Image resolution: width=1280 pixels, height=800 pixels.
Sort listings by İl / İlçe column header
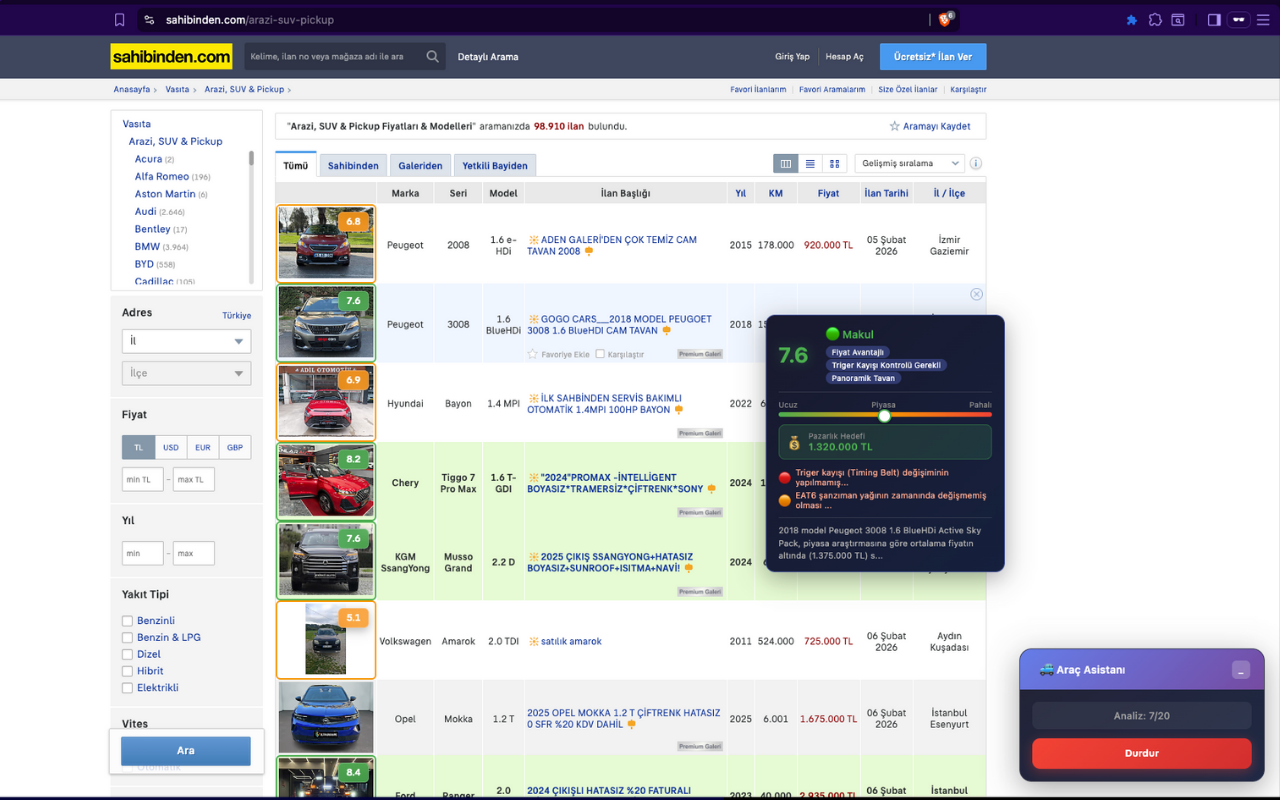950,193
